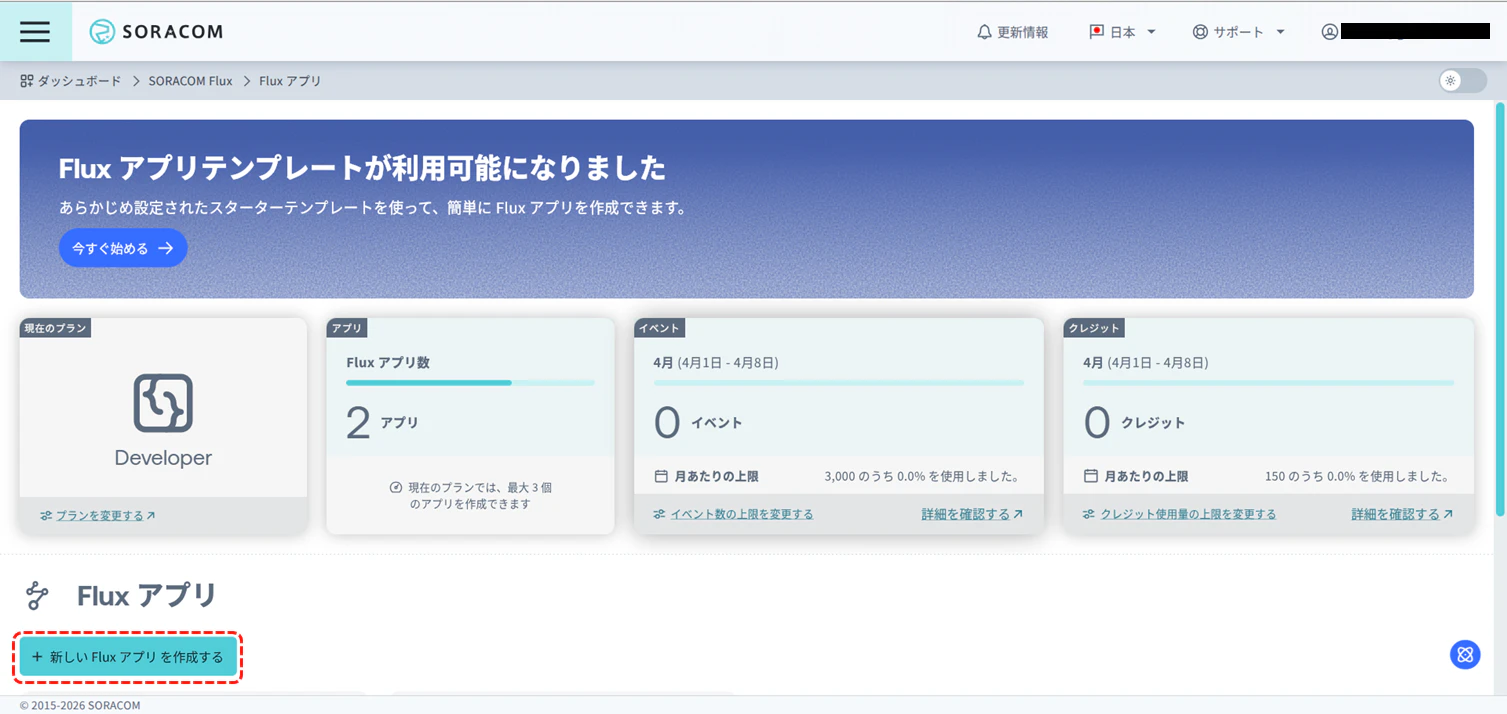Click the 2 アプリ count text
This screenshot has height=714, width=1507.
[x=382, y=422]
